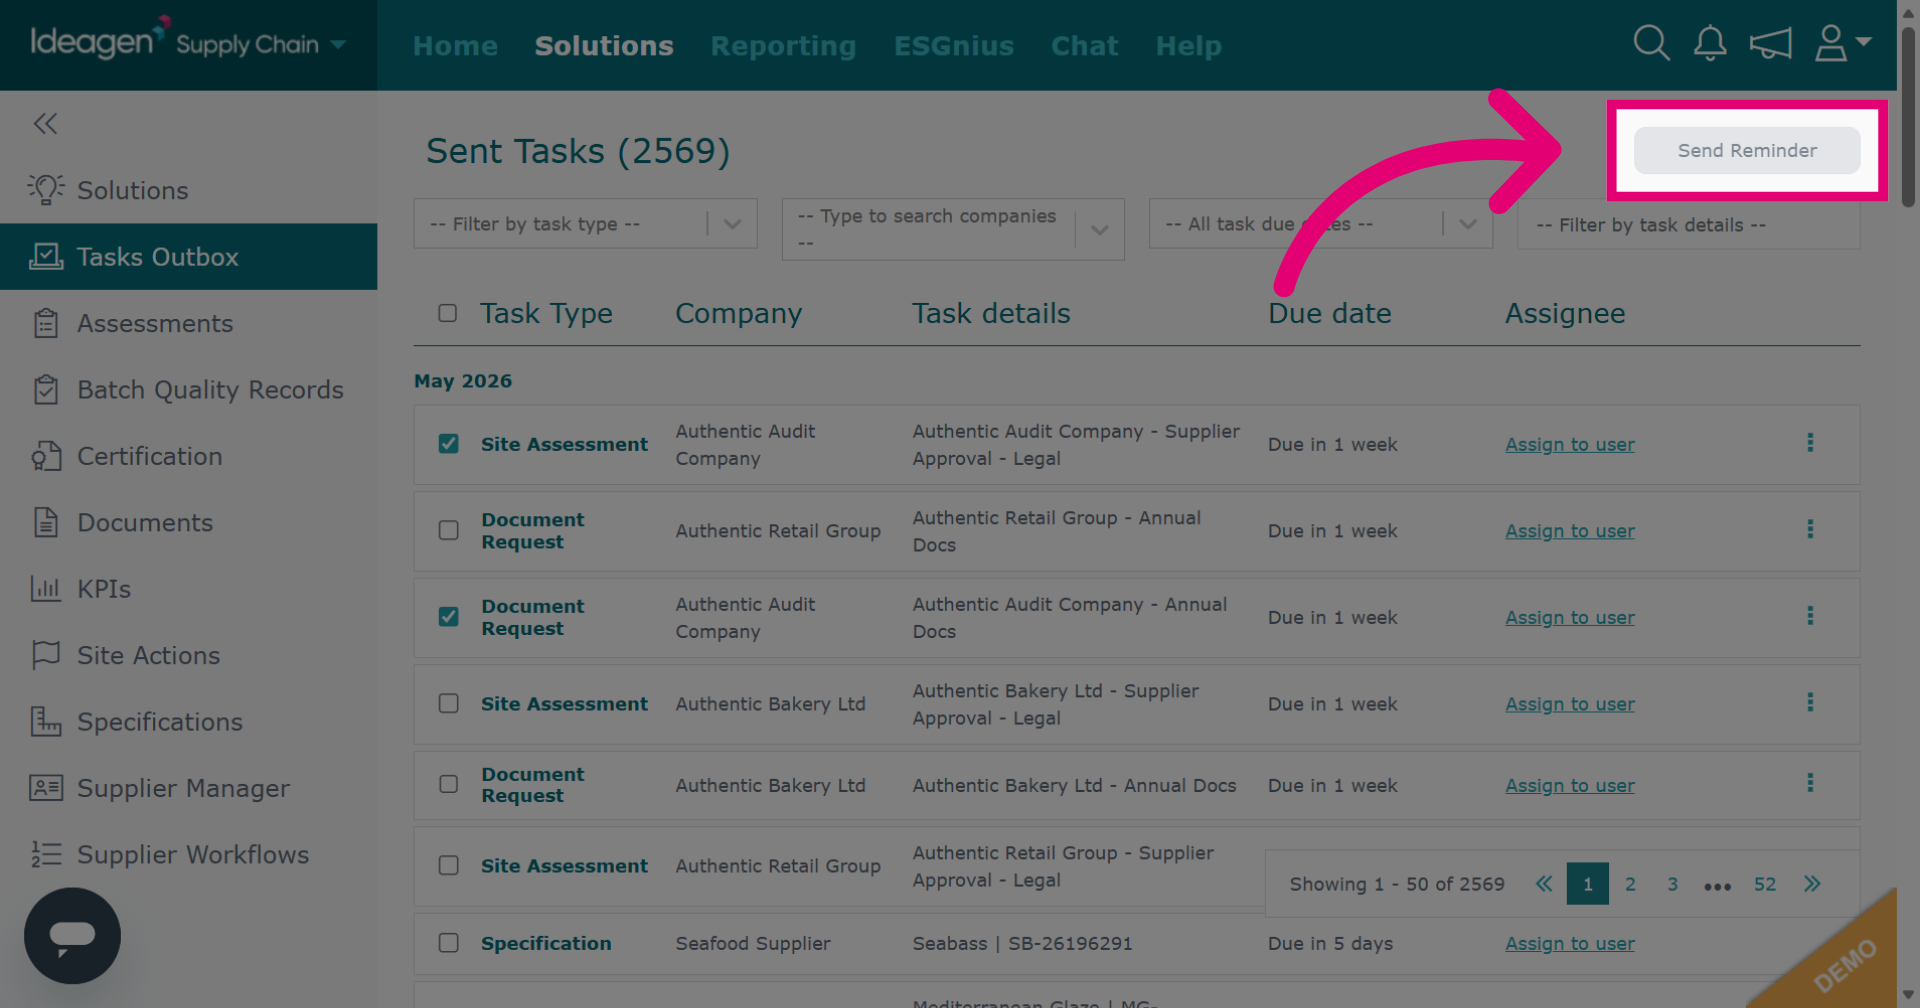
Task: Open row menu for Authentic Audit Company Annual Docs
Action: coord(1810,616)
